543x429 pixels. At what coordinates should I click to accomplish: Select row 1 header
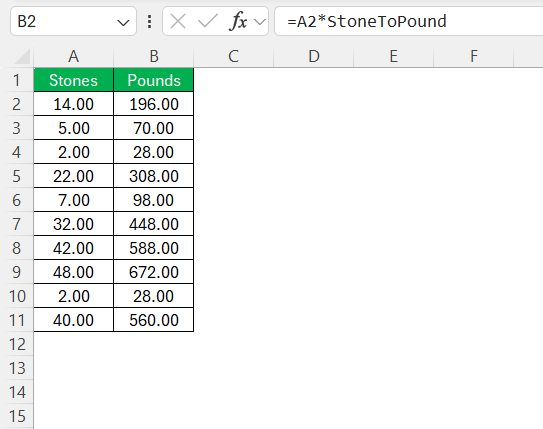17,80
